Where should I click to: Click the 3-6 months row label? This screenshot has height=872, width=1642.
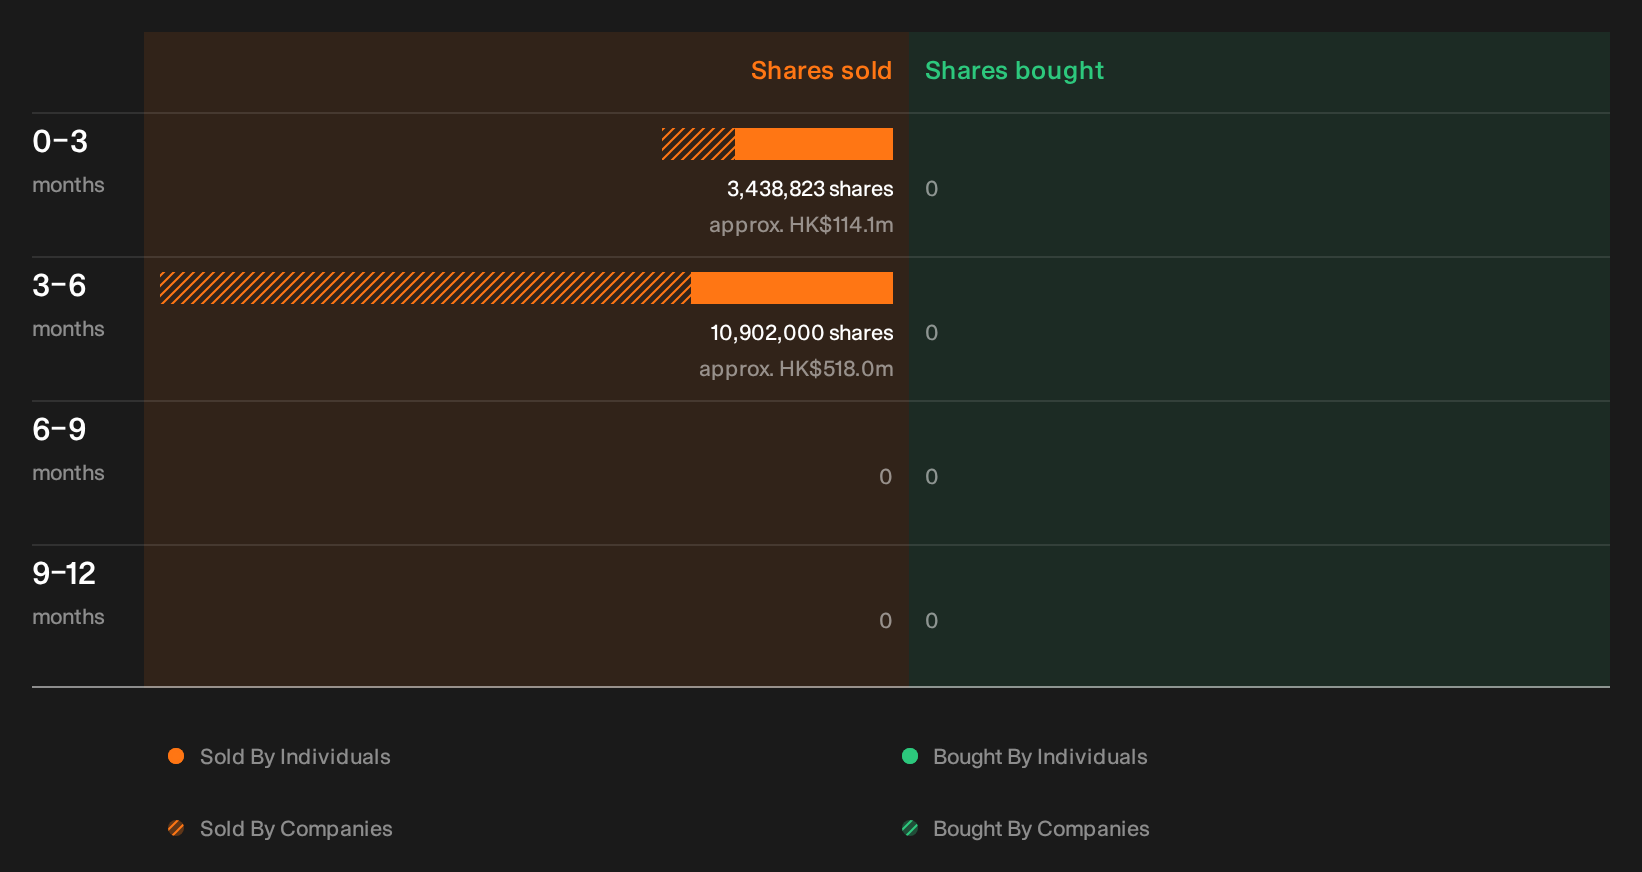[68, 305]
